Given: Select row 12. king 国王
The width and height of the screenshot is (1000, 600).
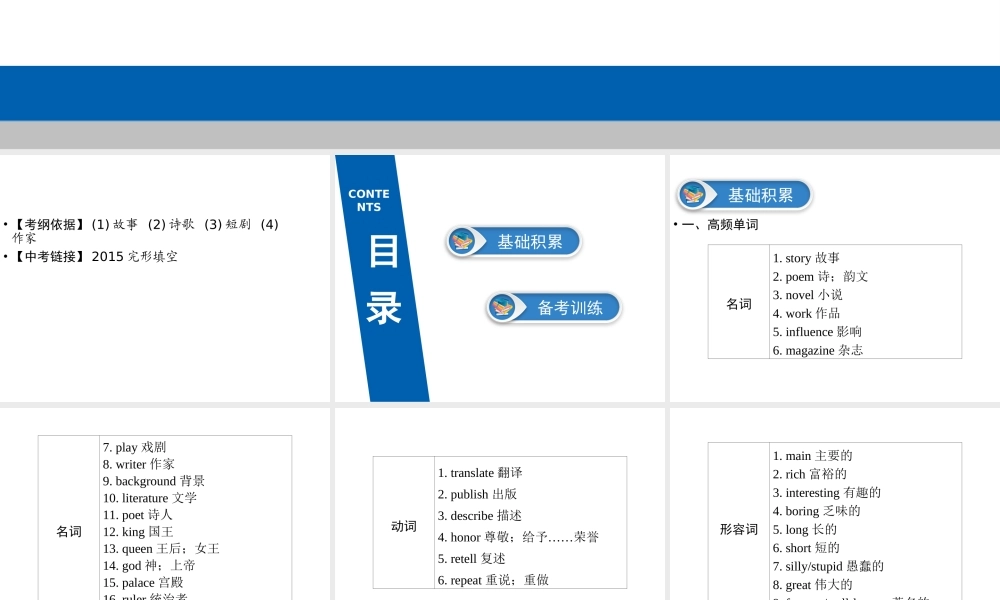Looking at the screenshot, I should 138,532.
